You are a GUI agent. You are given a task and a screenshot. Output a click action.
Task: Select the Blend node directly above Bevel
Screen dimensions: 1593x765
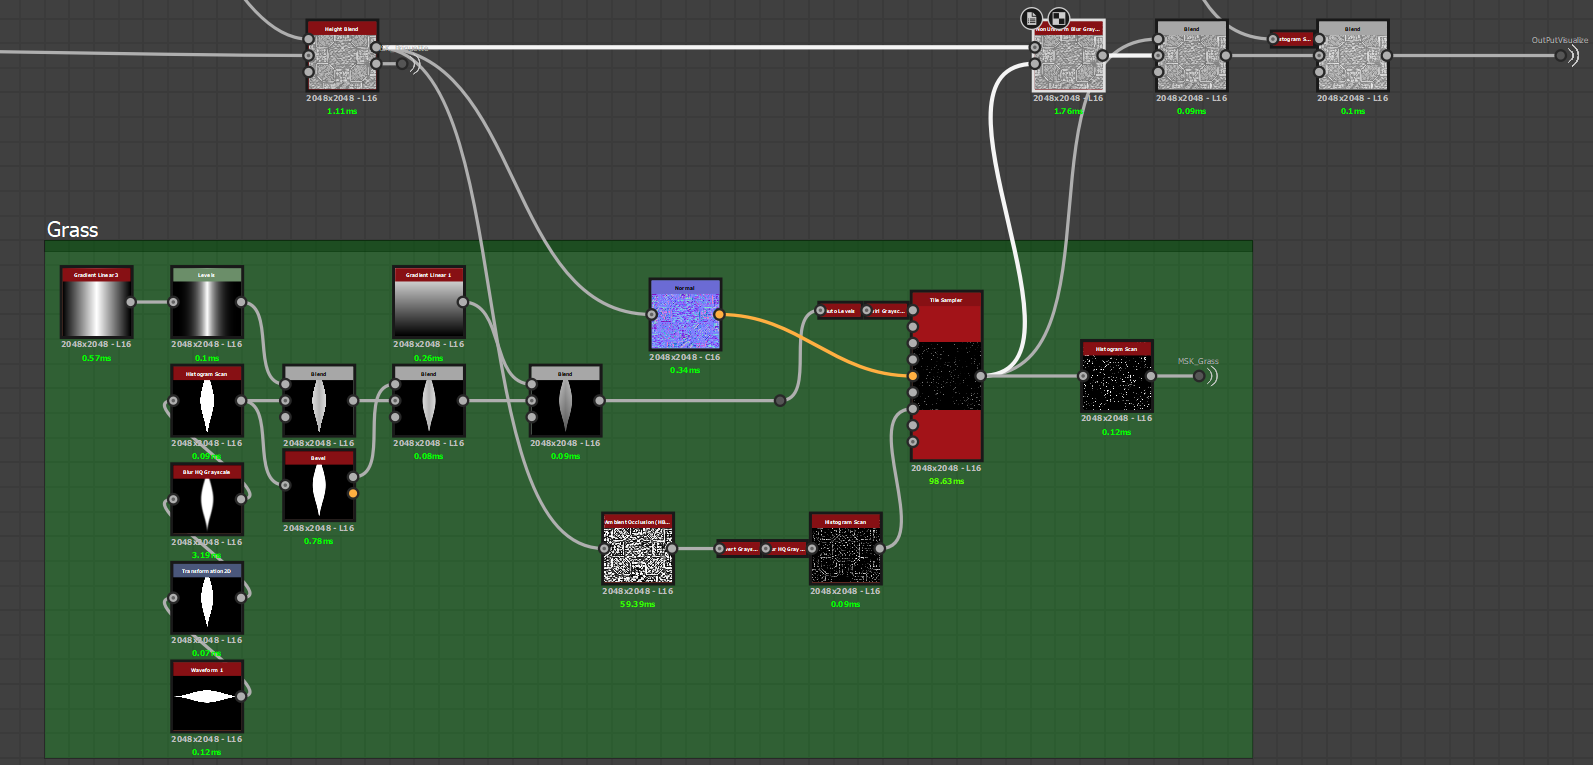318,401
